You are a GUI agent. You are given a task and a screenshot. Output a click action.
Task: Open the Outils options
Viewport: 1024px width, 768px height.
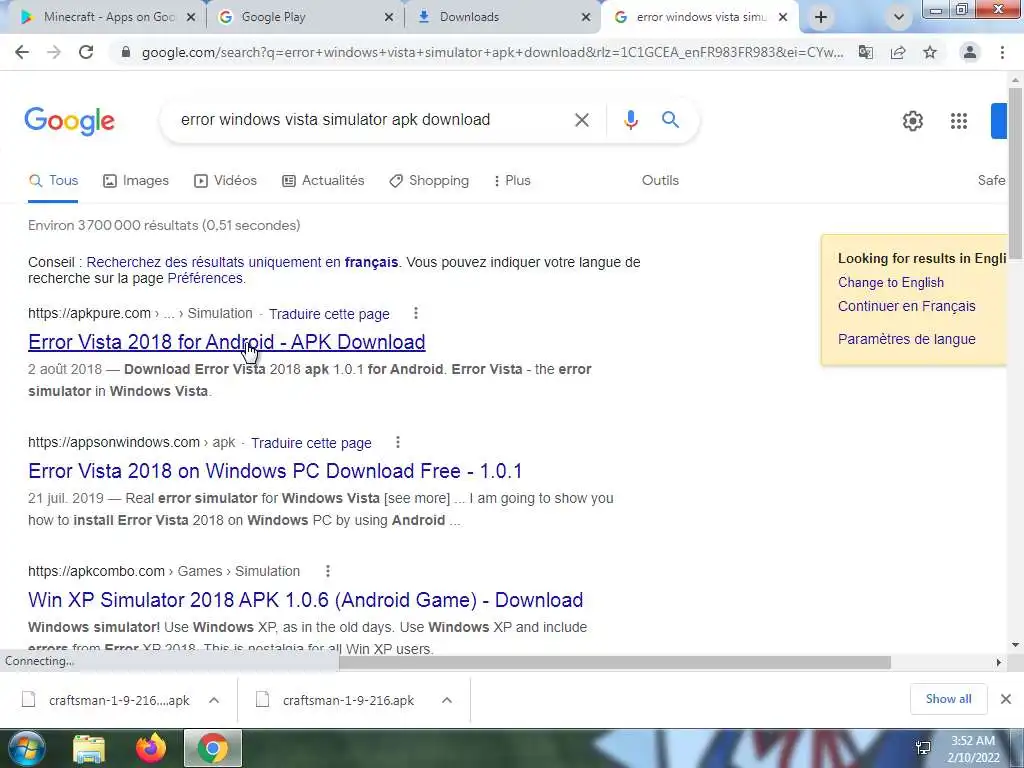pyautogui.click(x=660, y=180)
